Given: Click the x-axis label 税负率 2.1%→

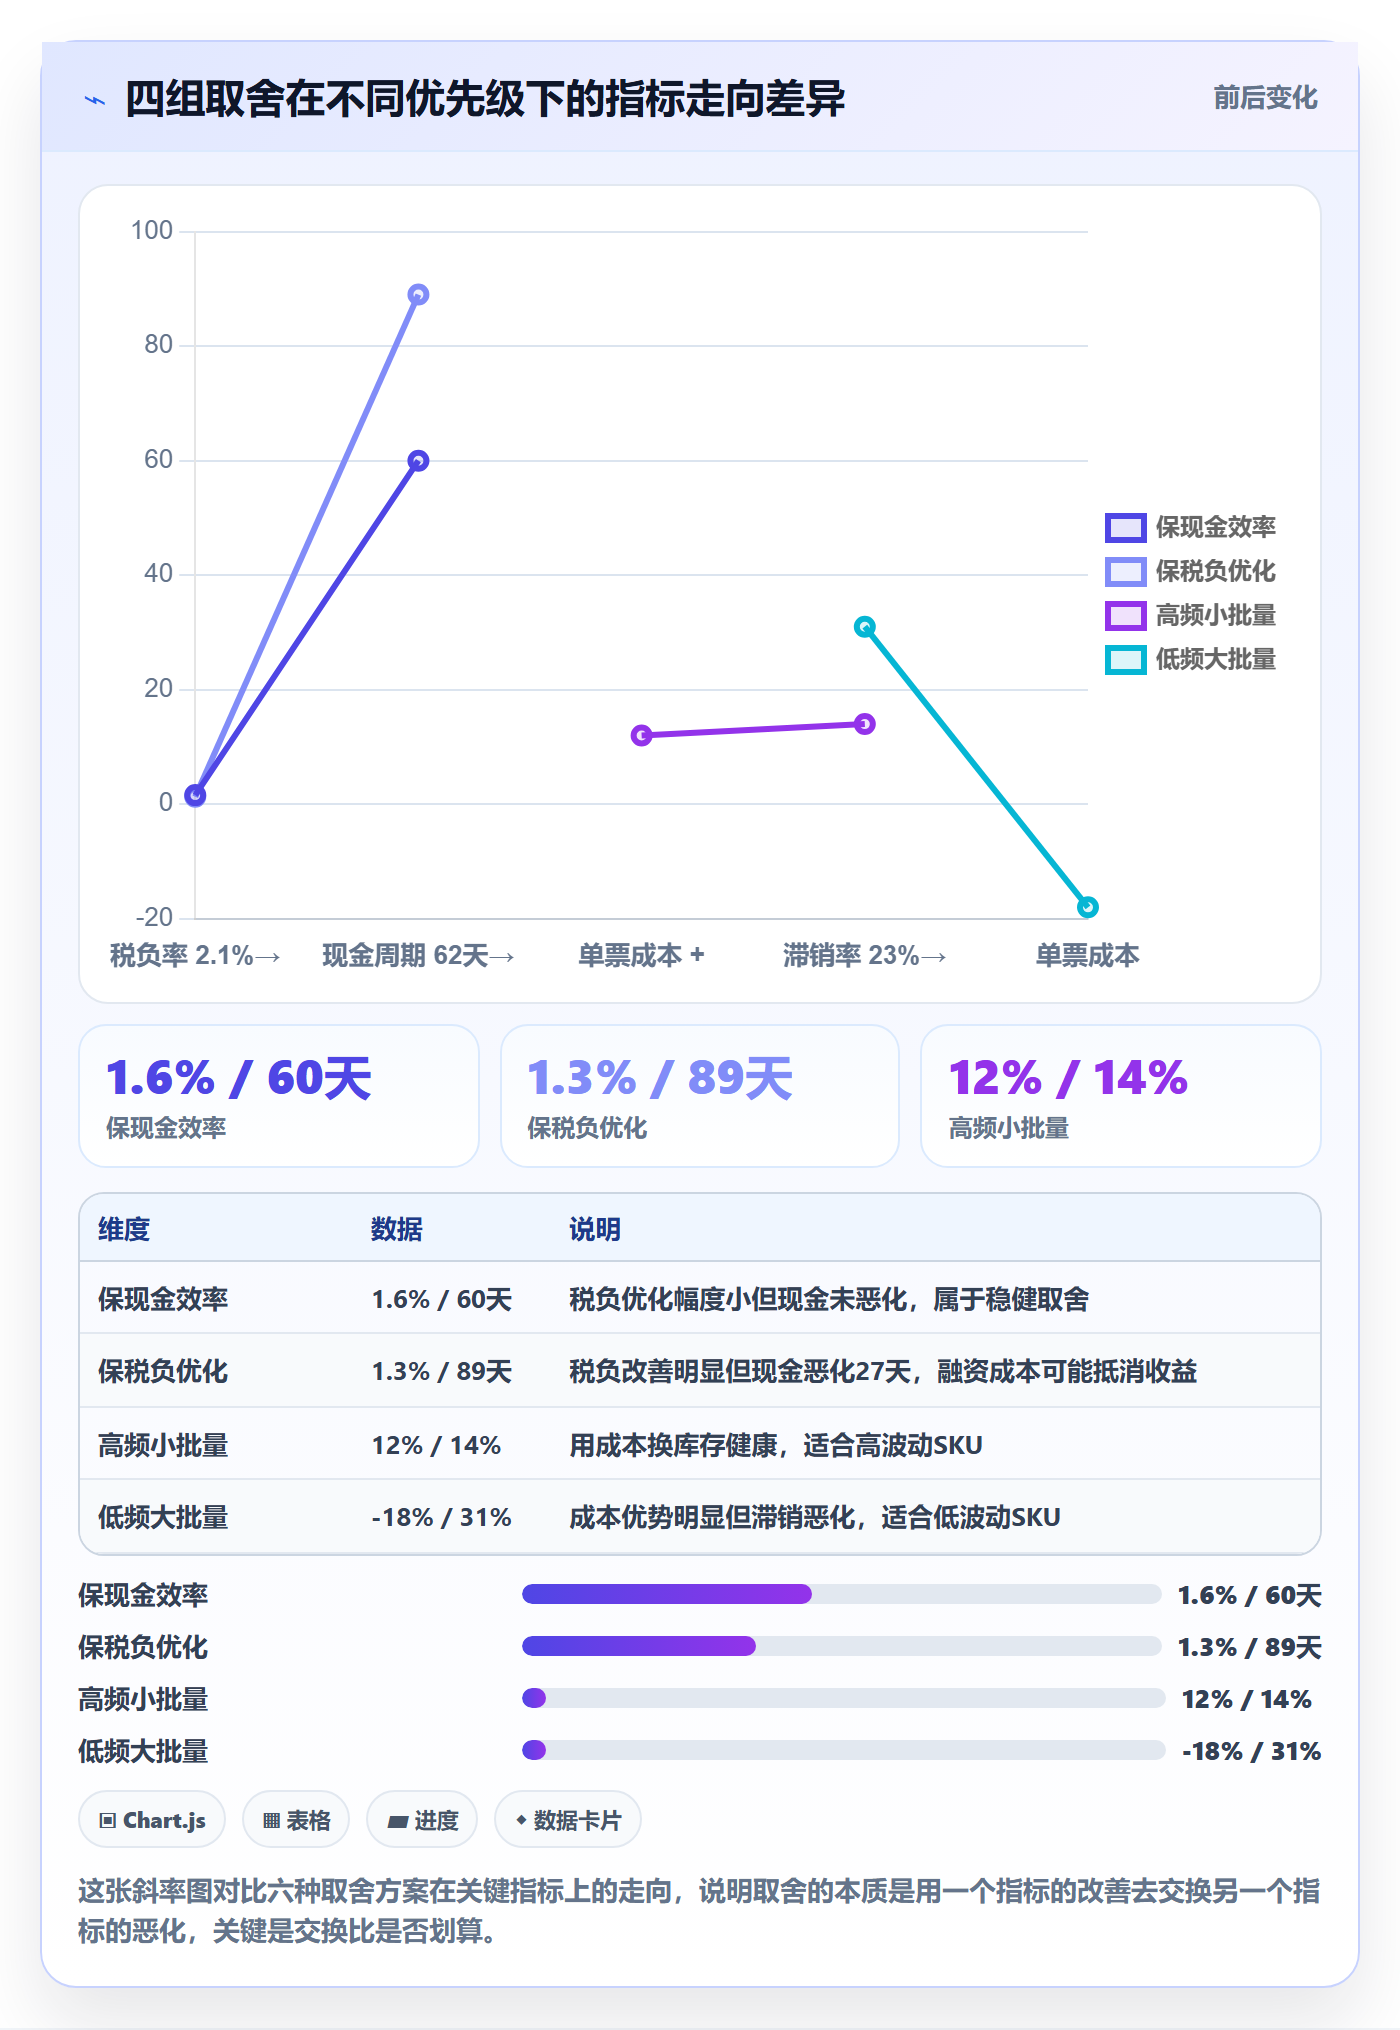Looking at the screenshot, I should pos(195,955).
